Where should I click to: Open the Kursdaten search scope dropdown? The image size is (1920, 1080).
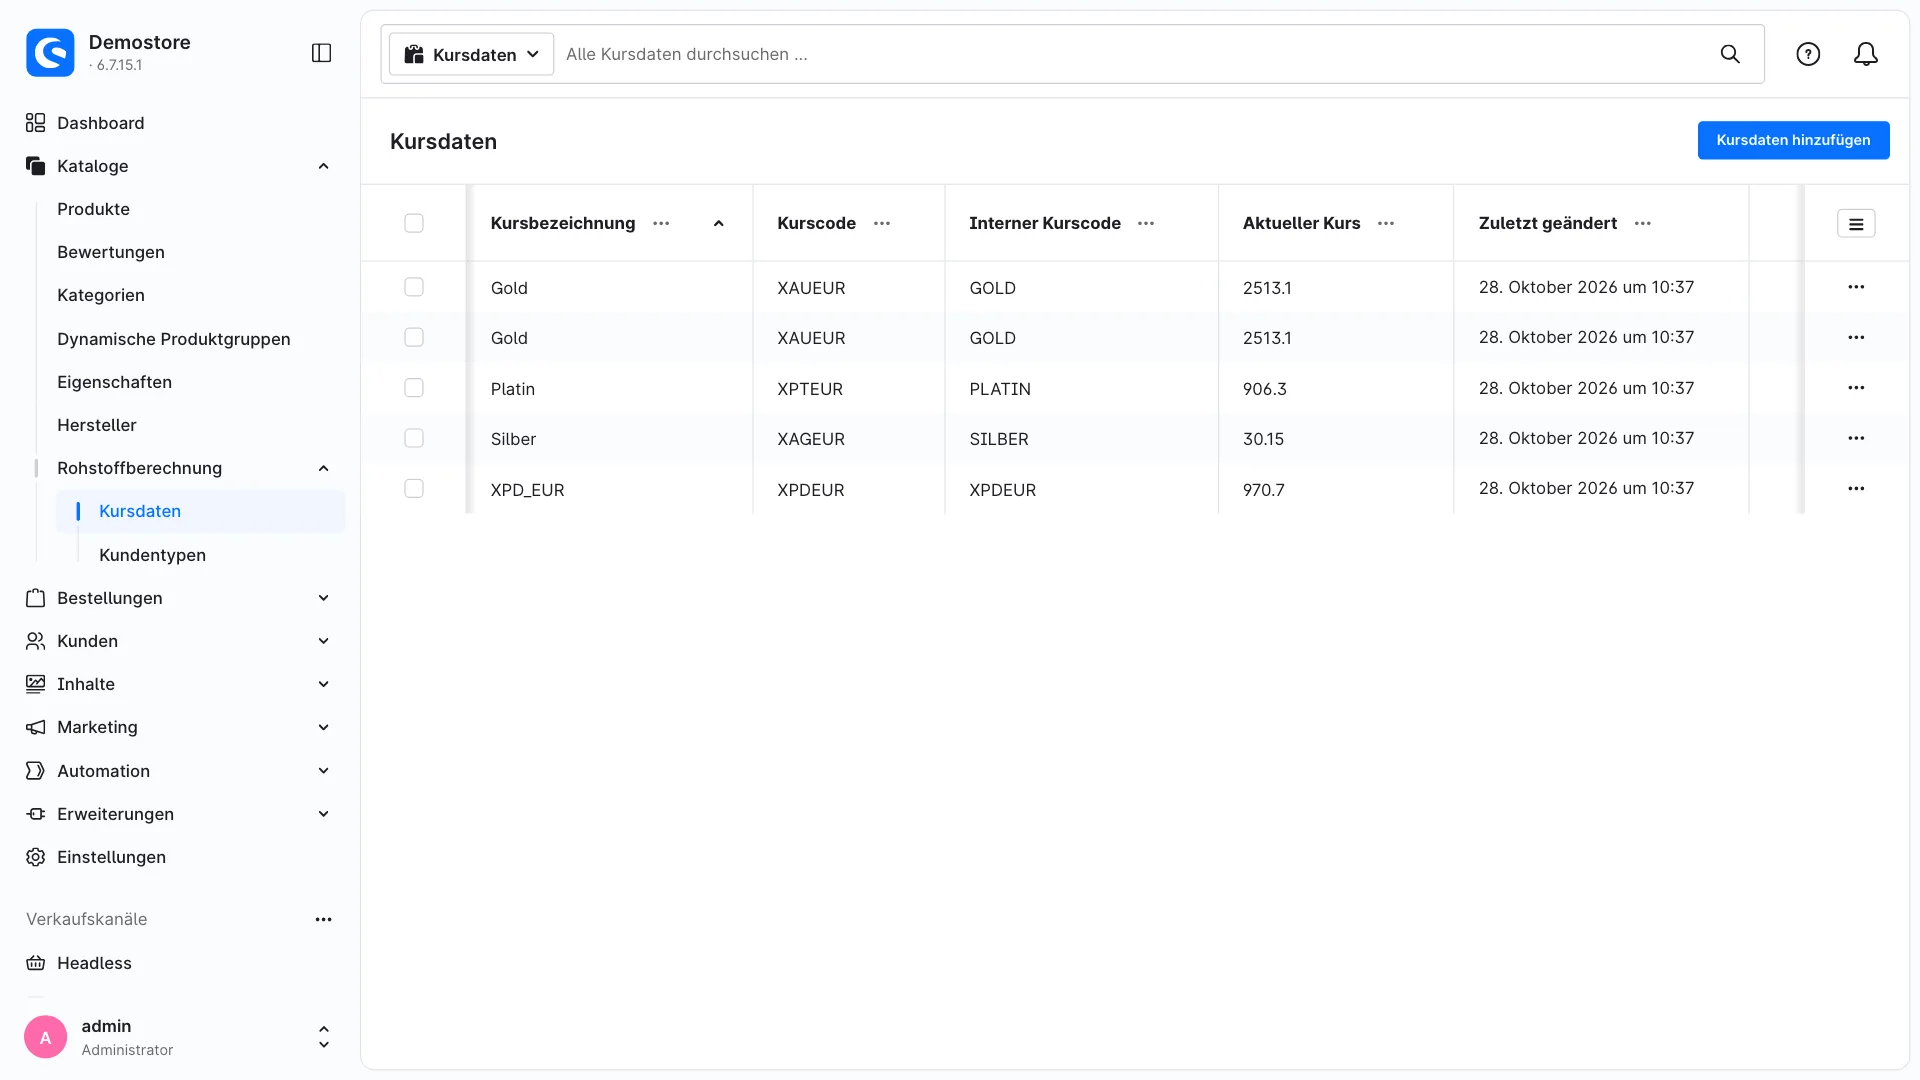pos(471,54)
